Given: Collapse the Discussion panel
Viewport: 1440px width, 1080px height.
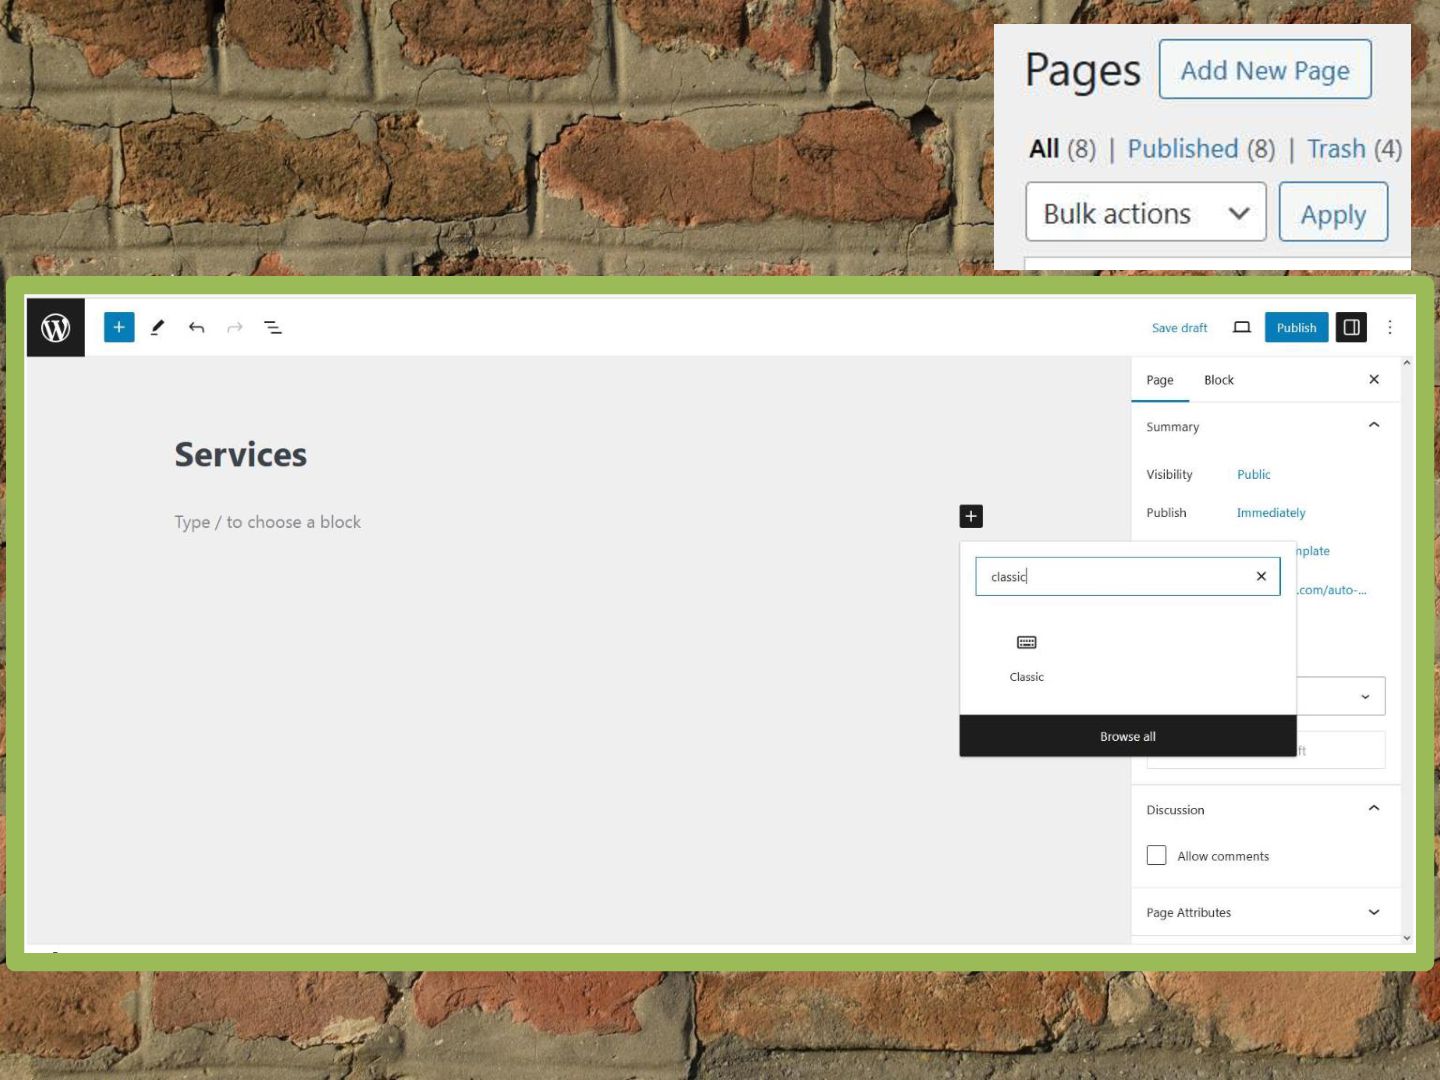Looking at the screenshot, I should [1374, 808].
